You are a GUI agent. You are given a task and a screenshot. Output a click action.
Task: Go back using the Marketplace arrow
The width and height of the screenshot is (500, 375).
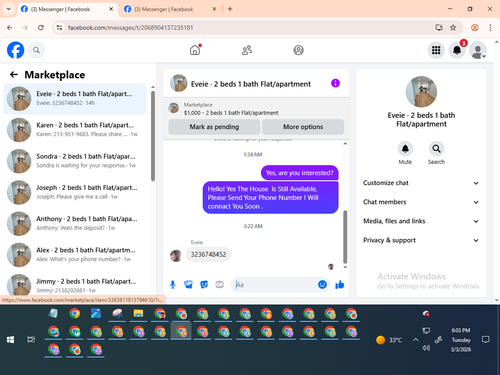click(14, 74)
